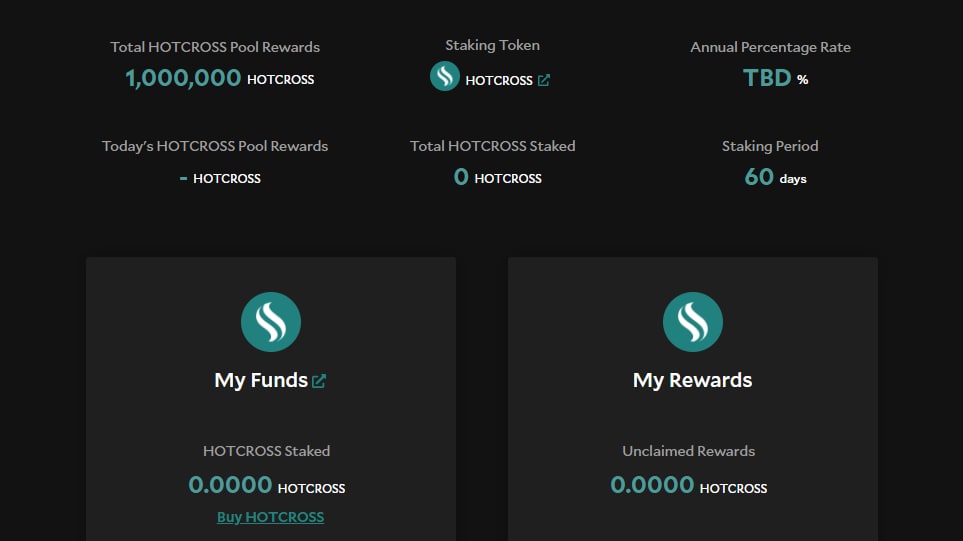The image size is (963, 541).
Task: Click the My Rewards heading
Action: [692, 380]
